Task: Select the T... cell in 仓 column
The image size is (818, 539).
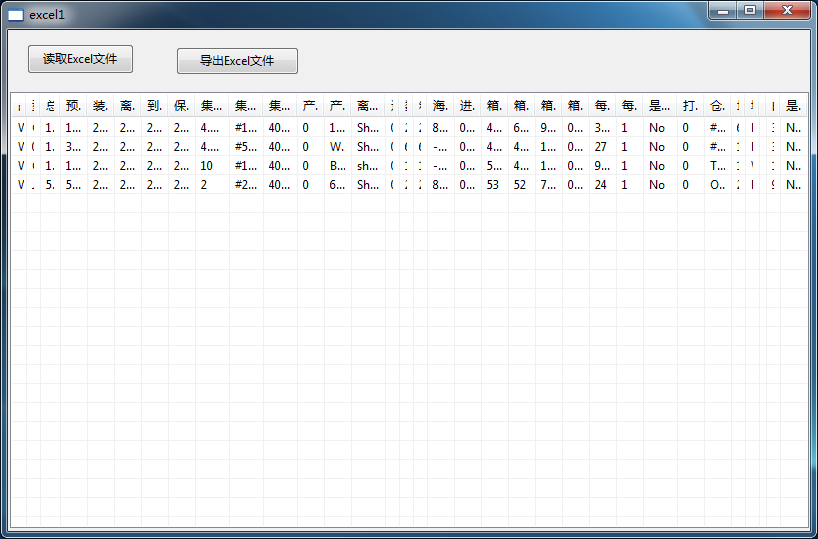Action: [x=718, y=166]
